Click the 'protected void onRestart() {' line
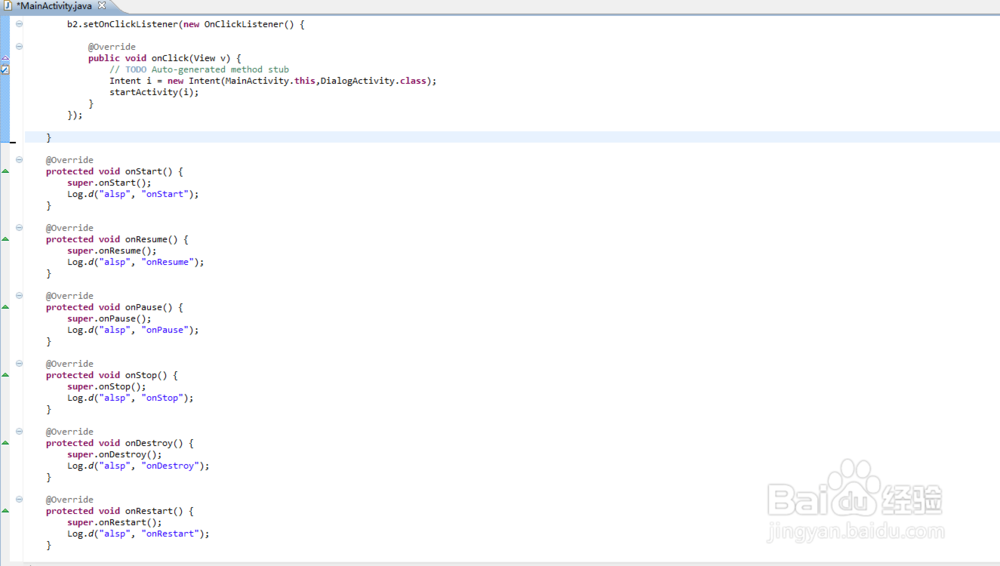Screen dimensions: 1000x566 (x=119, y=511)
